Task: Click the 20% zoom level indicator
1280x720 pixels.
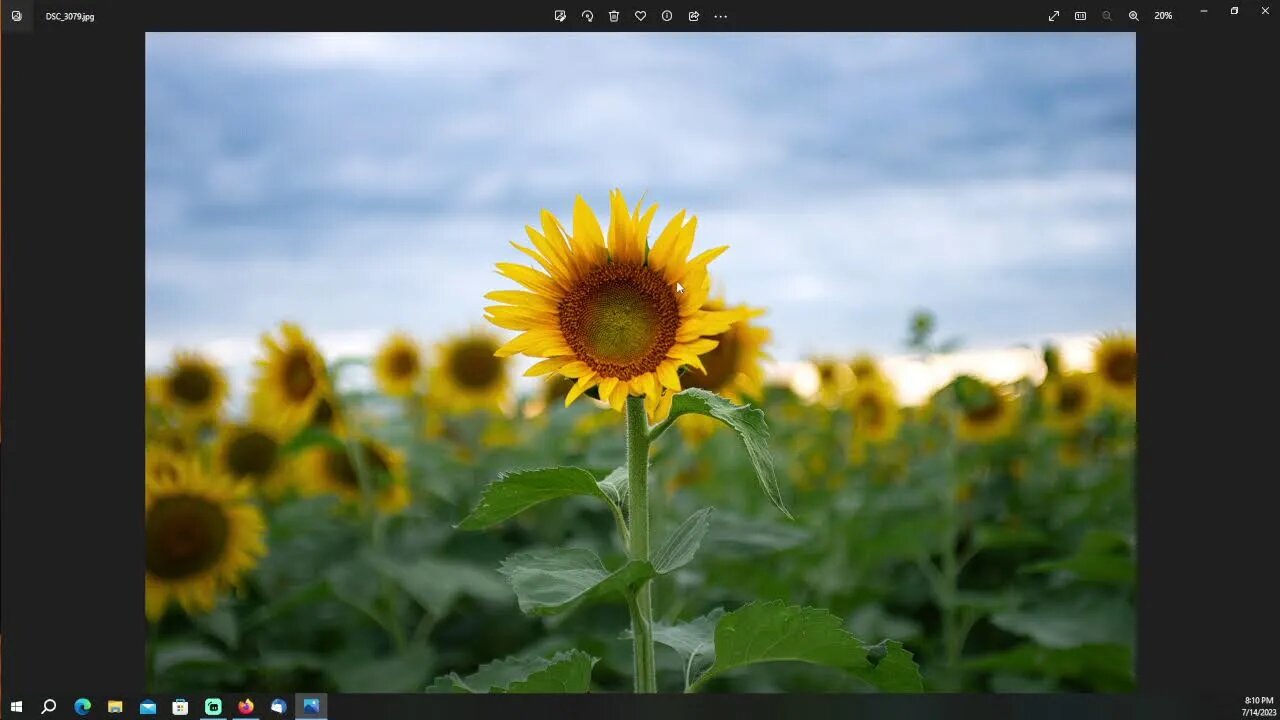Action: (1163, 16)
